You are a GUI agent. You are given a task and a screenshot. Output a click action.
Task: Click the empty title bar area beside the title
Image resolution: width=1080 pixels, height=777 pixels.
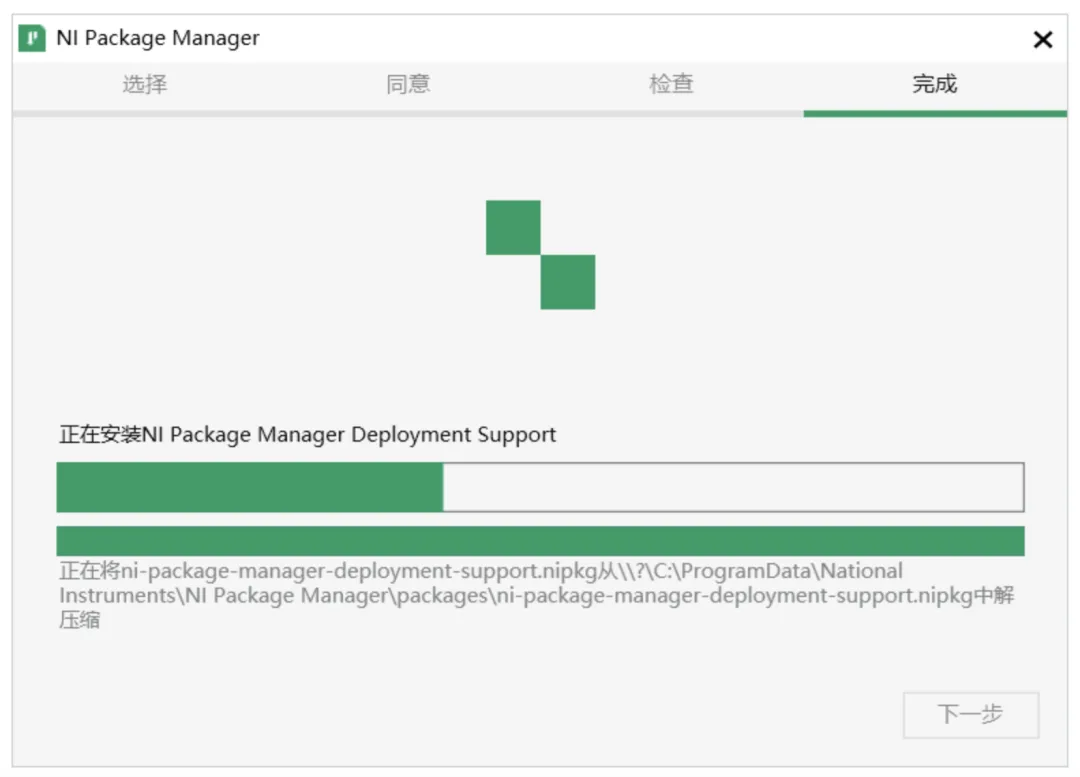(640, 39)
